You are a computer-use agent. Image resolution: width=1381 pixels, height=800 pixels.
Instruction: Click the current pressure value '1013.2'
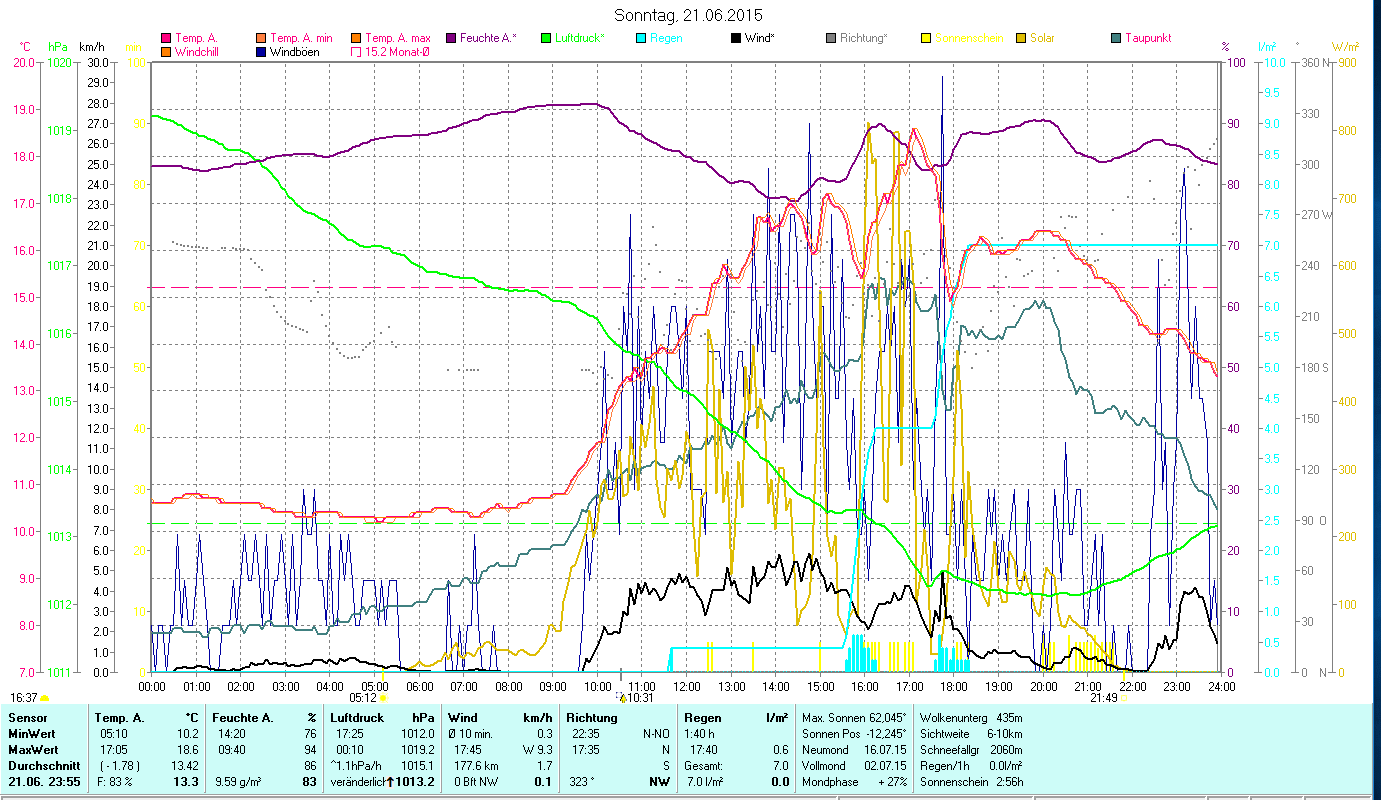pyautogui.click(x=414, y=782)
